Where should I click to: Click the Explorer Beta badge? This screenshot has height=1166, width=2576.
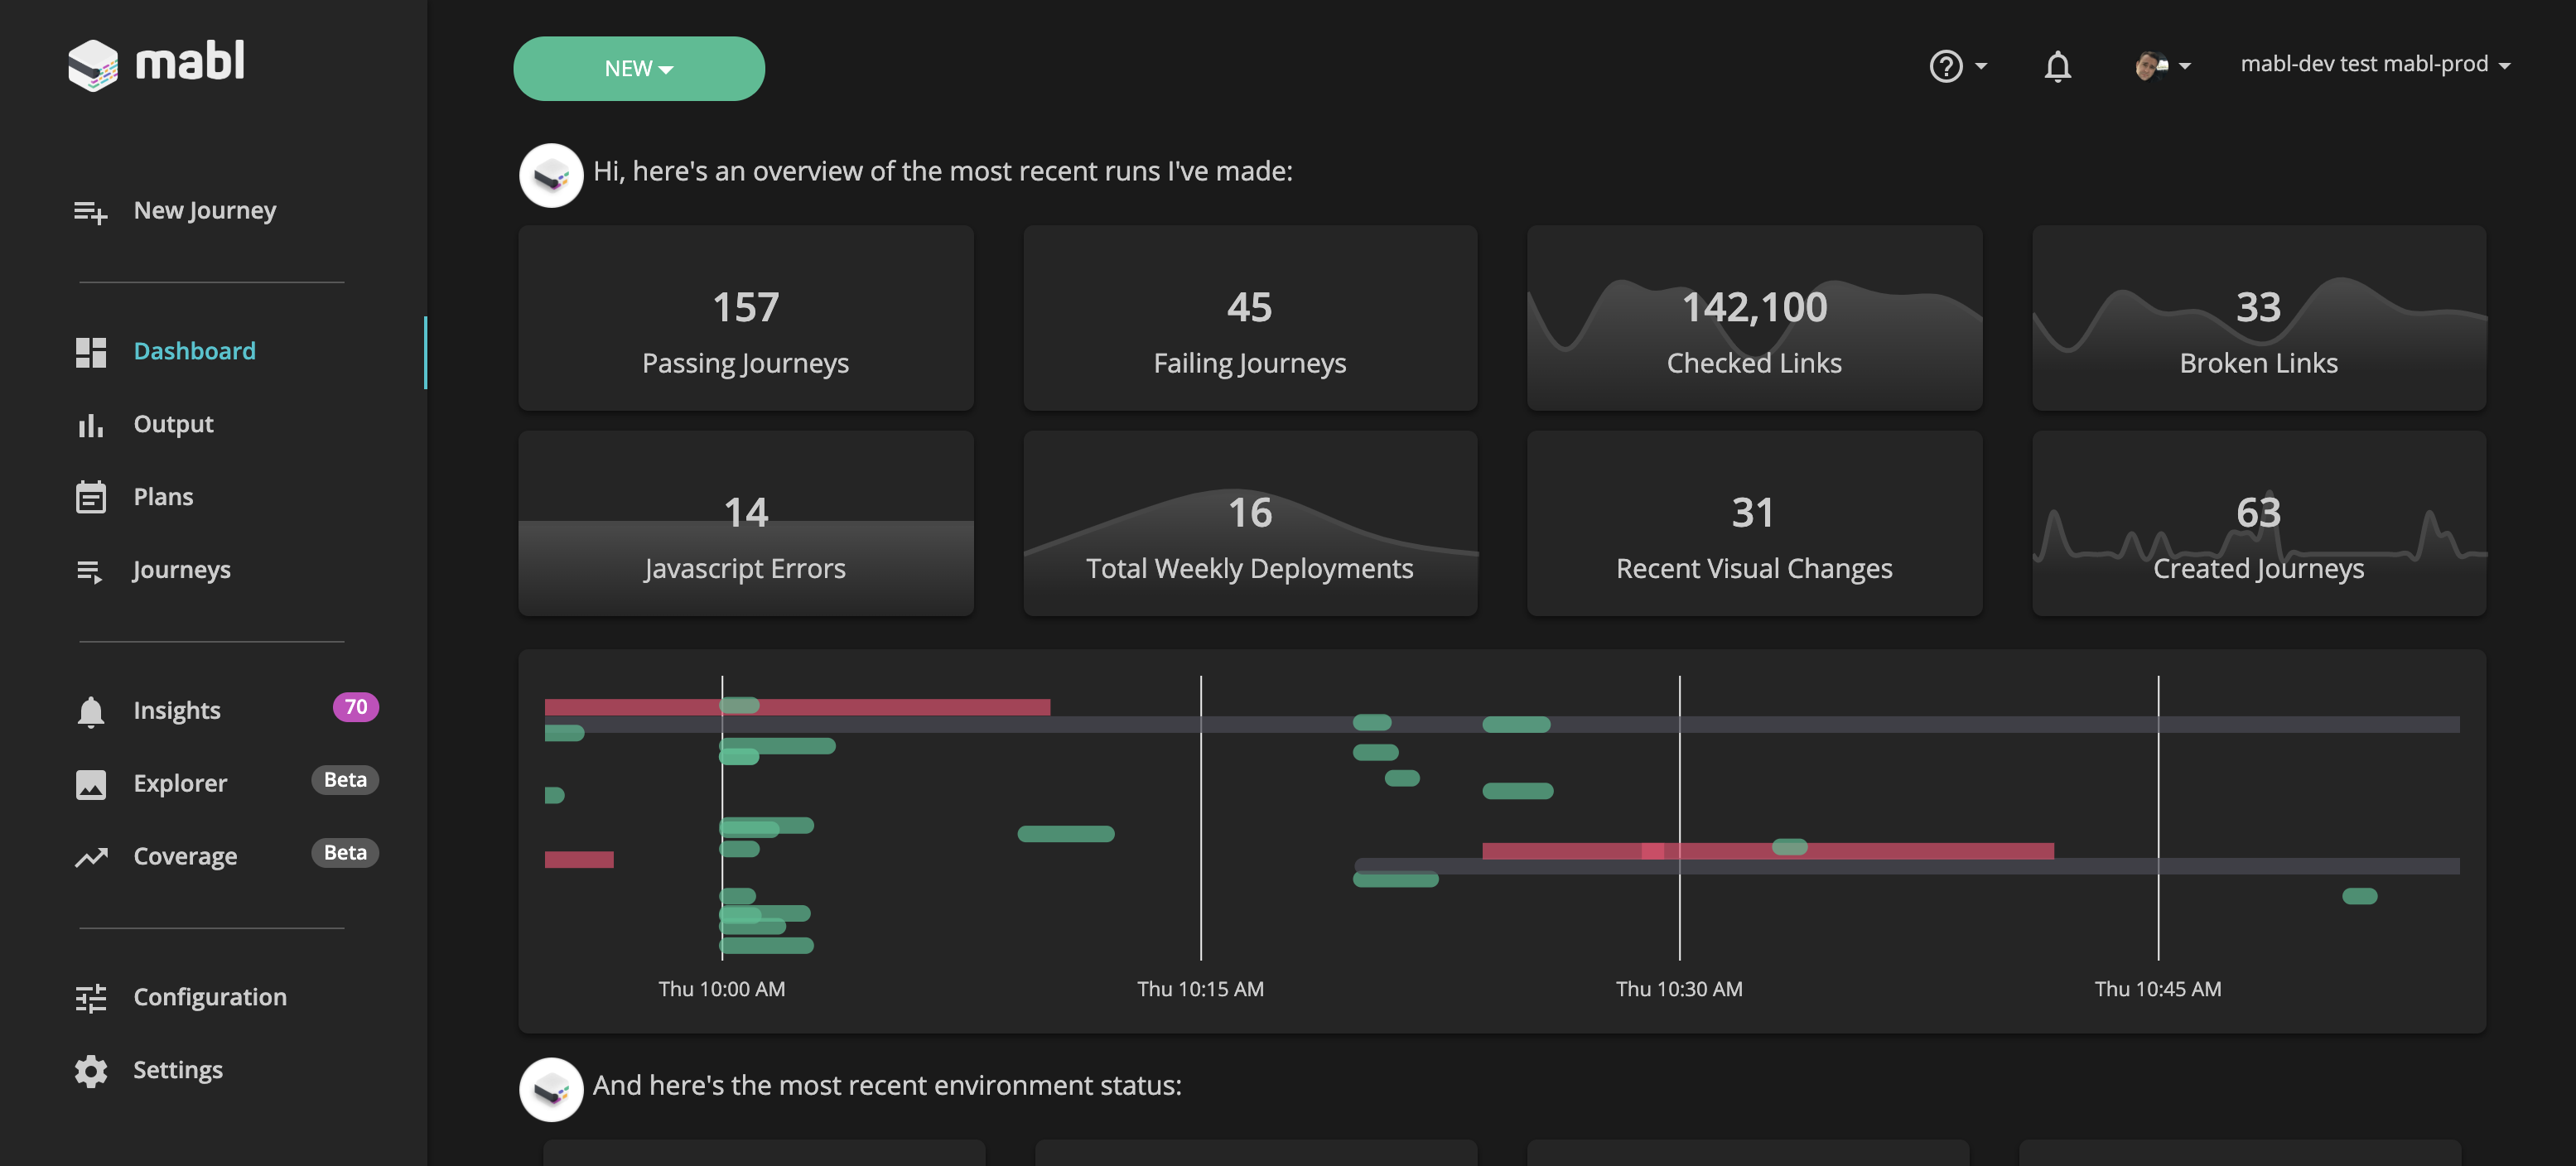(x=345, y=780)
